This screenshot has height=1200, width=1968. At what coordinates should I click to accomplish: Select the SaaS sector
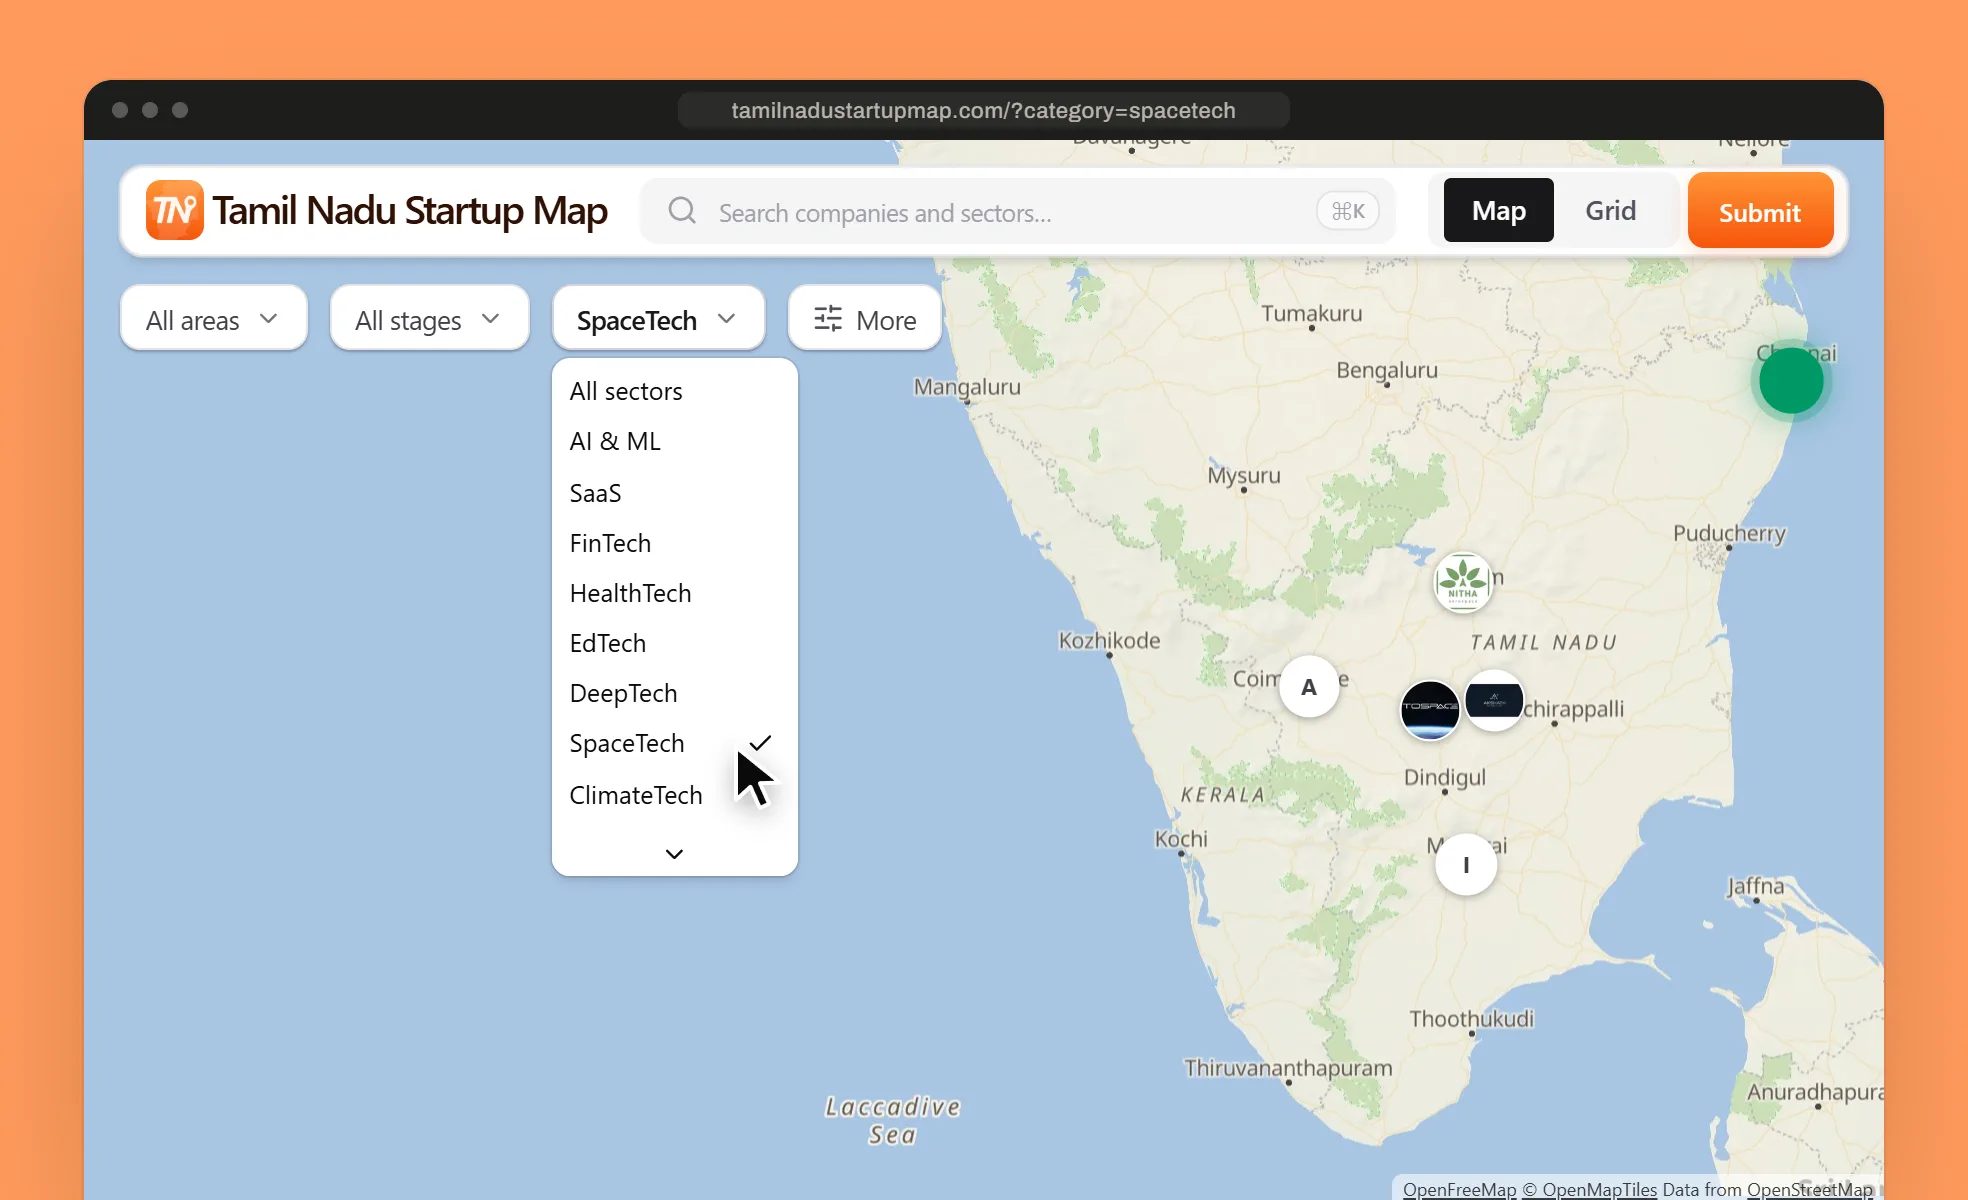674,493
